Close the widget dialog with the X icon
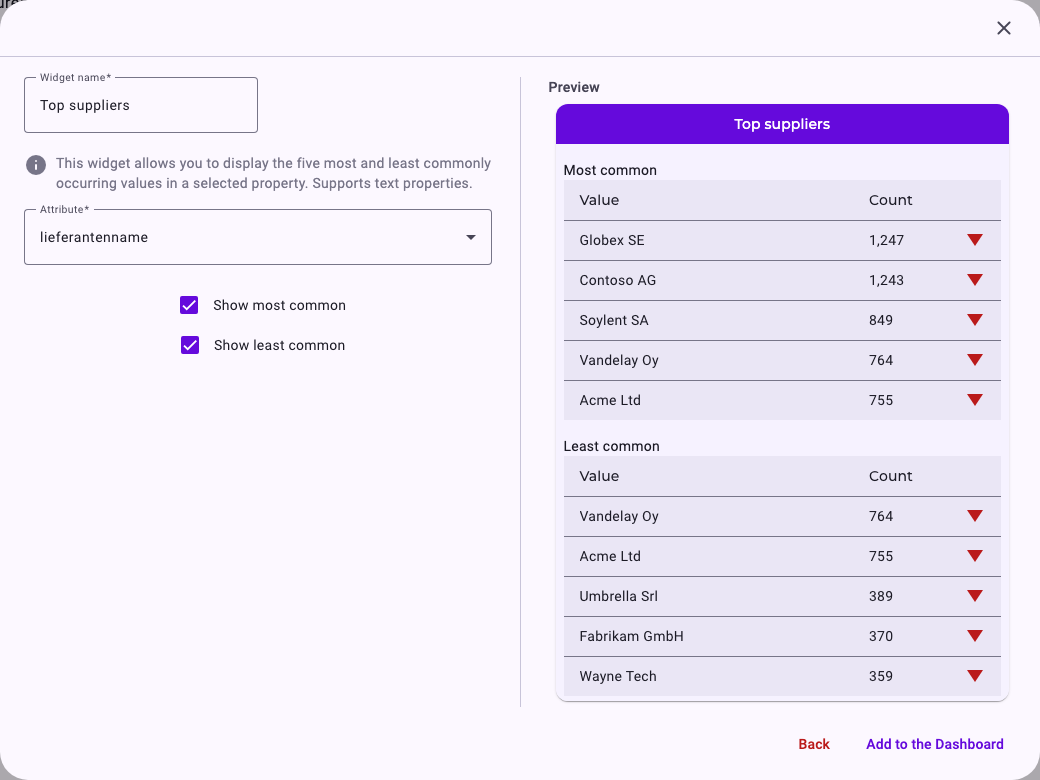 click(x=1004, y=28)
